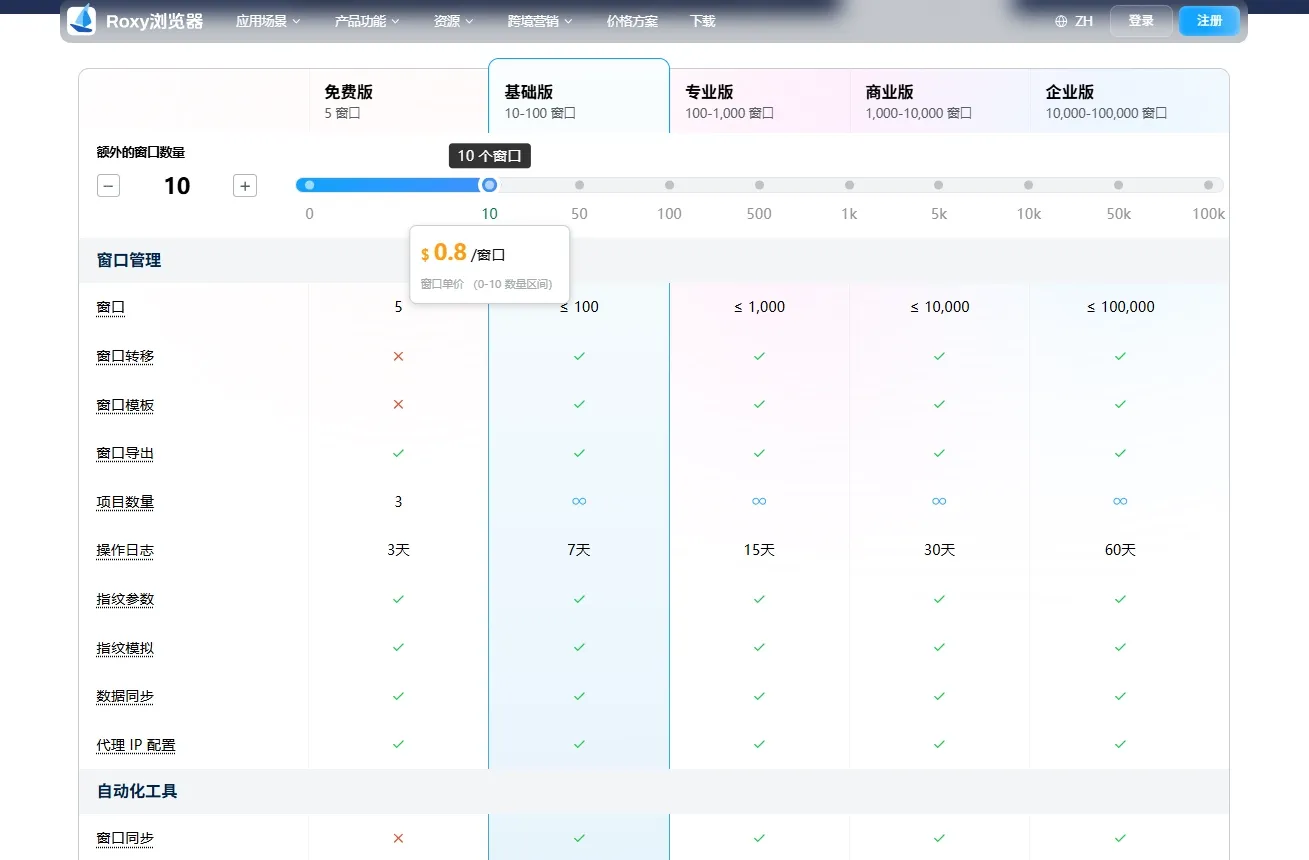This screenshot has height=860, width=1309.
Task: Click red cross for 窗口同步 in free plan
Action: 398,838
